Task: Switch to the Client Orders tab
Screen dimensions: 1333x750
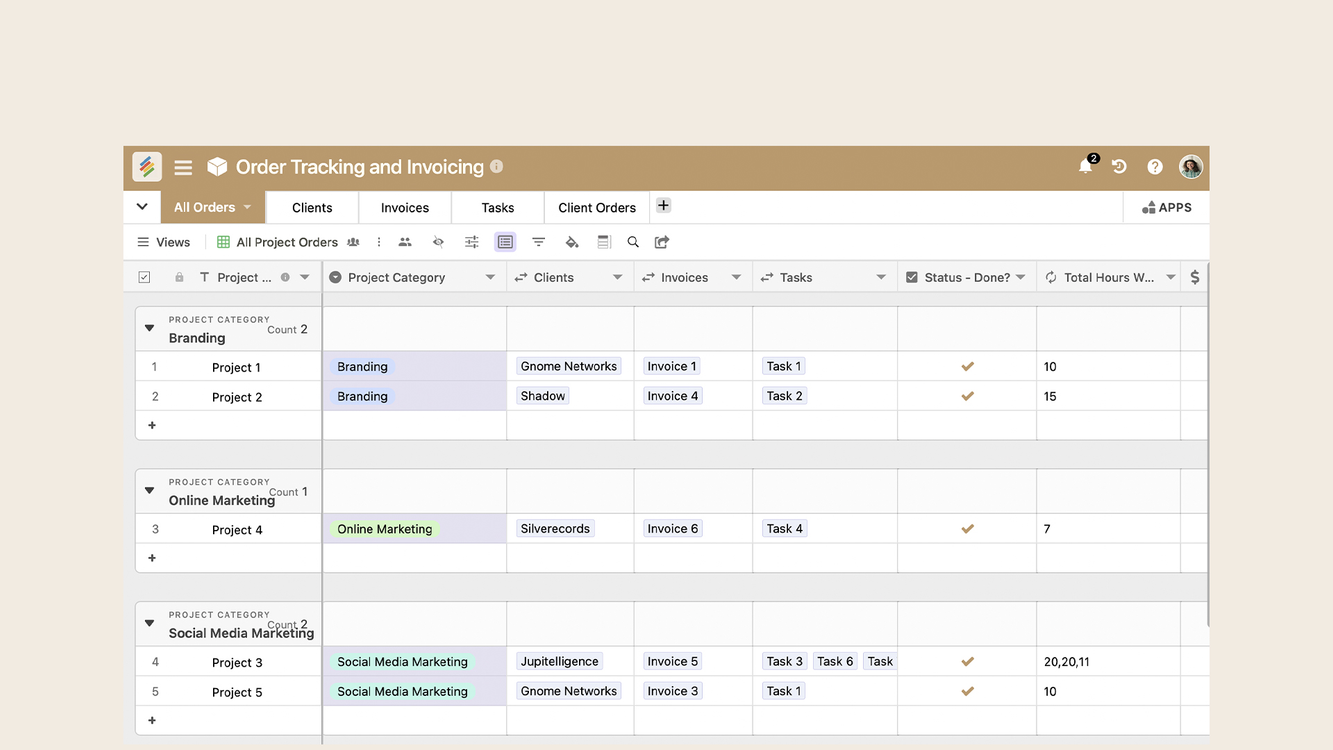Action: 597,208
